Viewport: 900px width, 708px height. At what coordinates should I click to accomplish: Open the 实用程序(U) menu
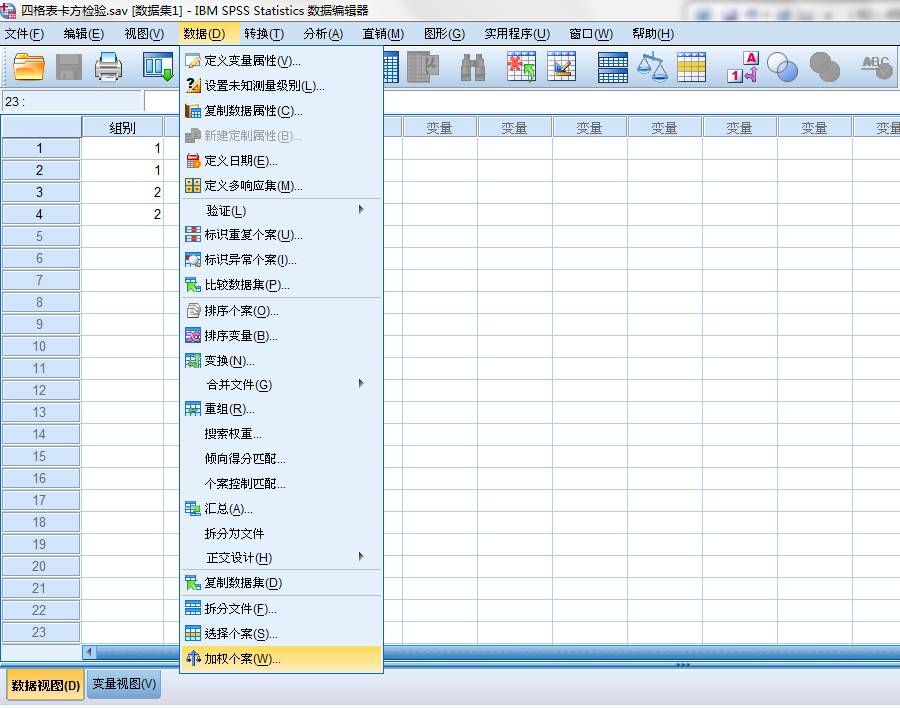[x=517, y=34]
